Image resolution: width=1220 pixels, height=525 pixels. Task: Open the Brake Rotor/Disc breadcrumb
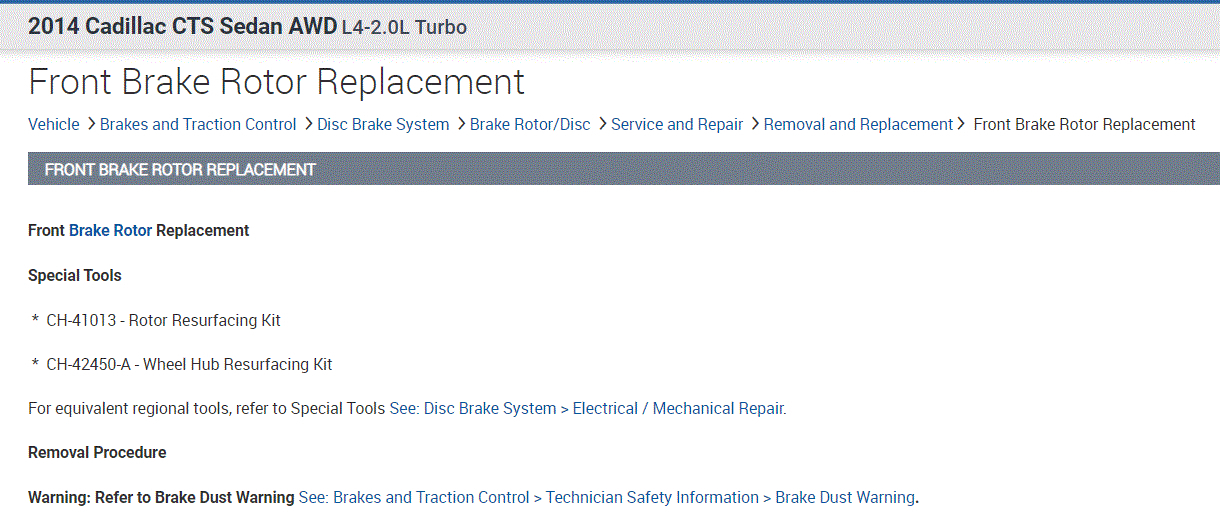(530, 125)
